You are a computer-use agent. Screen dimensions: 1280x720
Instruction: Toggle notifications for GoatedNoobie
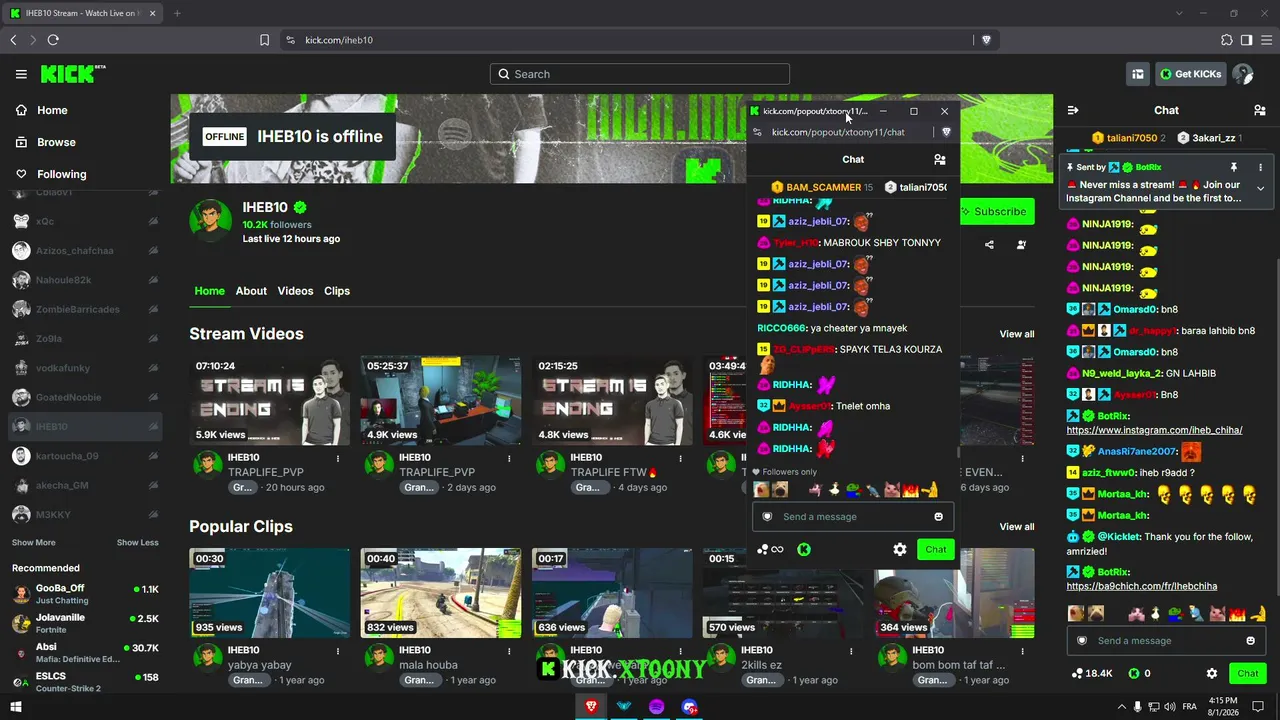click(x=153, y=398)
